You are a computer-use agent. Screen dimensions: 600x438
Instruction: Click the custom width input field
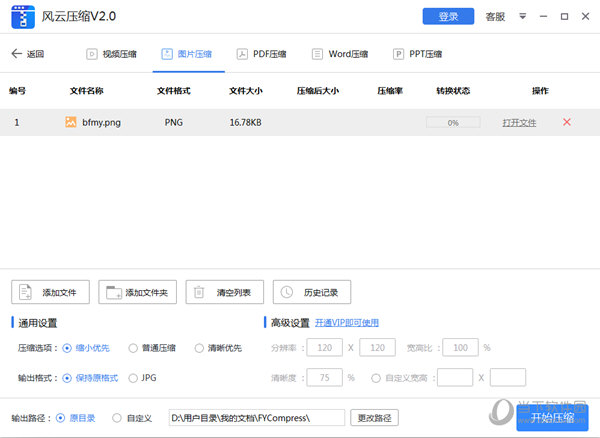[455, 378]
